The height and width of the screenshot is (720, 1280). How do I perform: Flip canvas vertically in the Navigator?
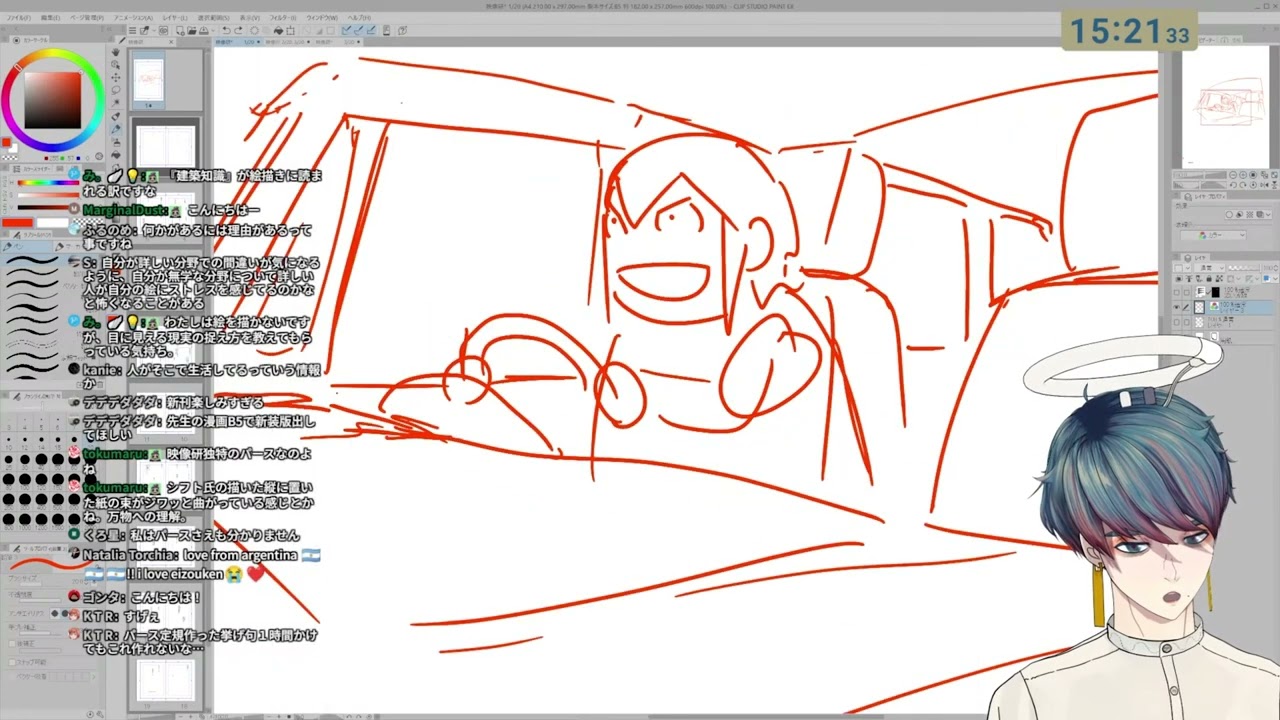point(1275,185)
